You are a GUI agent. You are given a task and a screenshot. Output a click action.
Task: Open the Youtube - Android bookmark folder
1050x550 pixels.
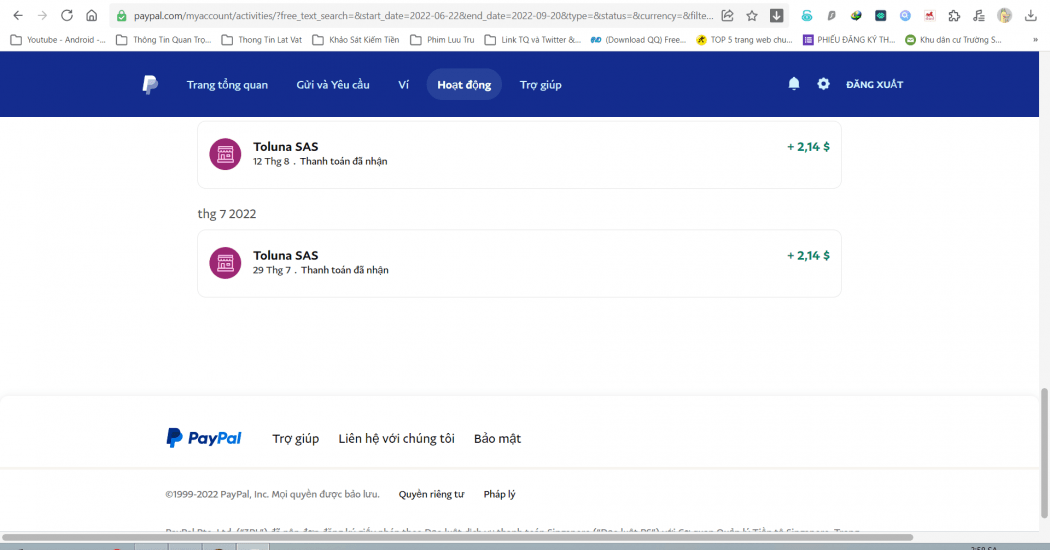58,40
